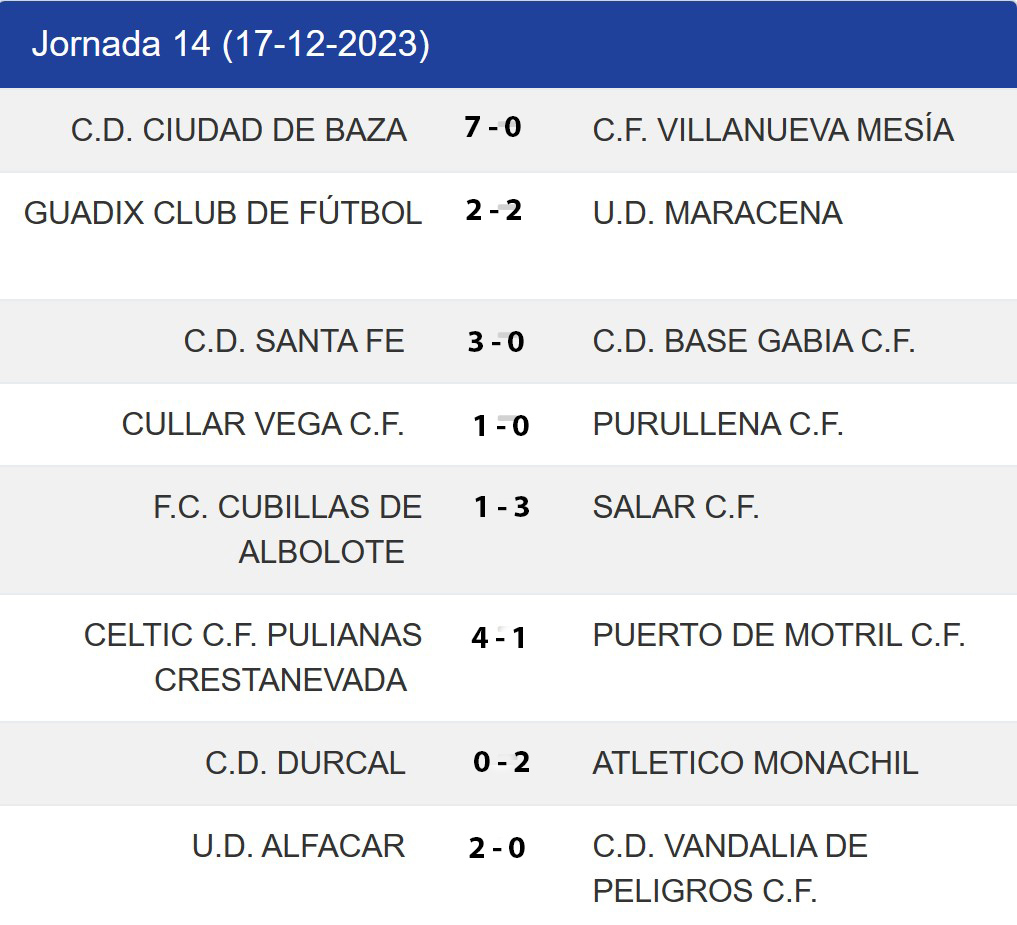Screen dimensions: 1017x925
Task: Select C.D. Santa Fe team link
Action: pyautogui.click(x=294, y=341)
